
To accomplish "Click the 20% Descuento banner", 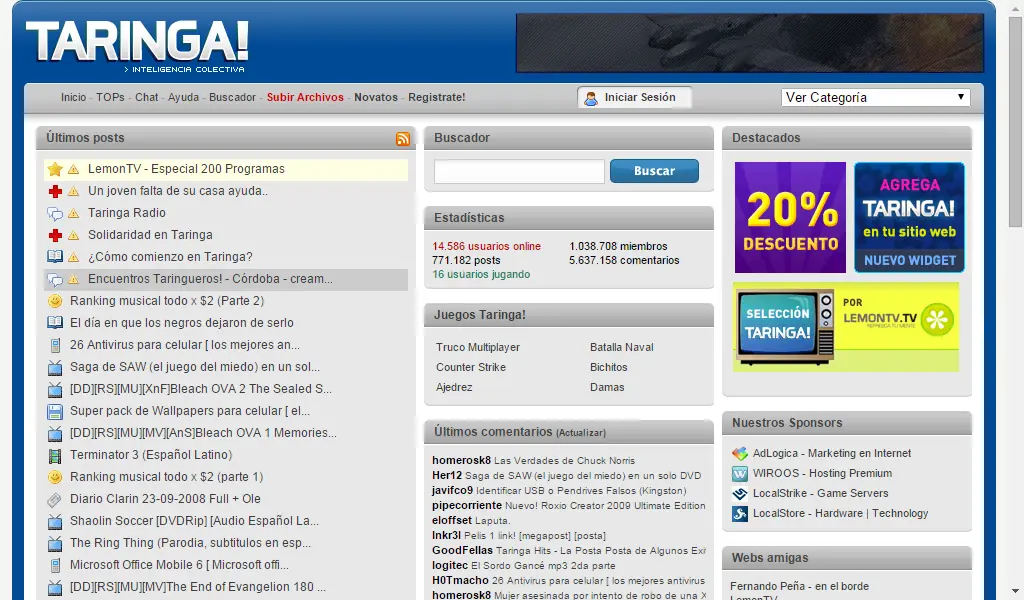I will [x=790, y=217].
